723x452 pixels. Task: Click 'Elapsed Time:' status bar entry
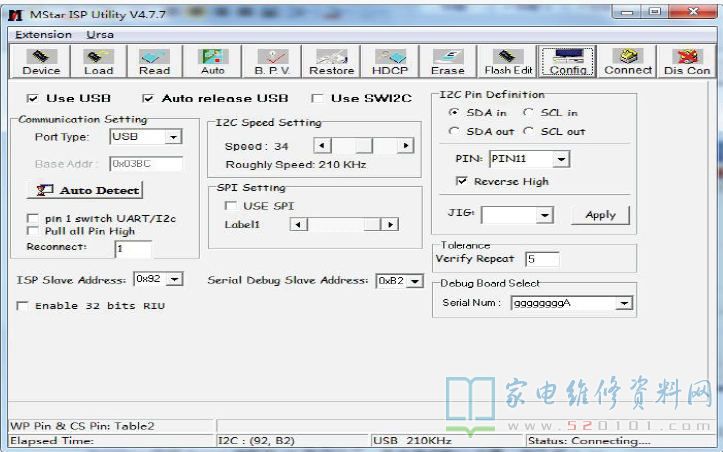point(52,440)
